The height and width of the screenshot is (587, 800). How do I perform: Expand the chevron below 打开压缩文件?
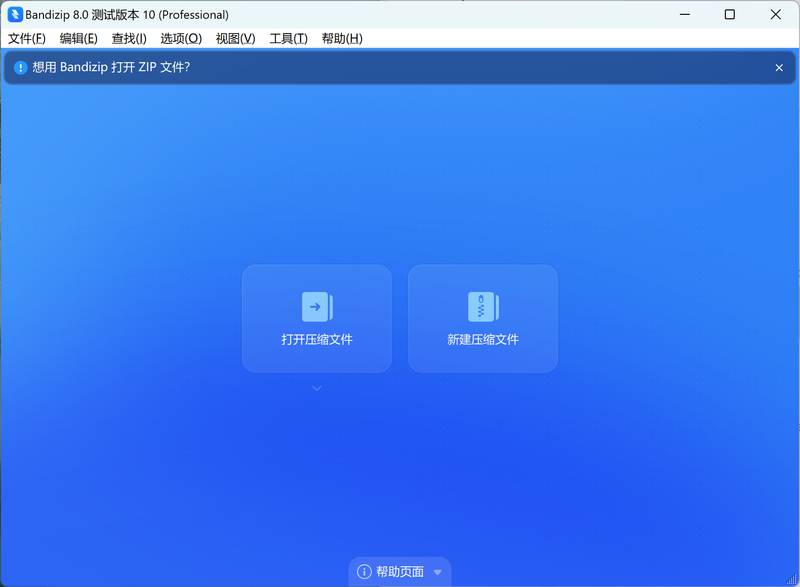pos(317,389)
